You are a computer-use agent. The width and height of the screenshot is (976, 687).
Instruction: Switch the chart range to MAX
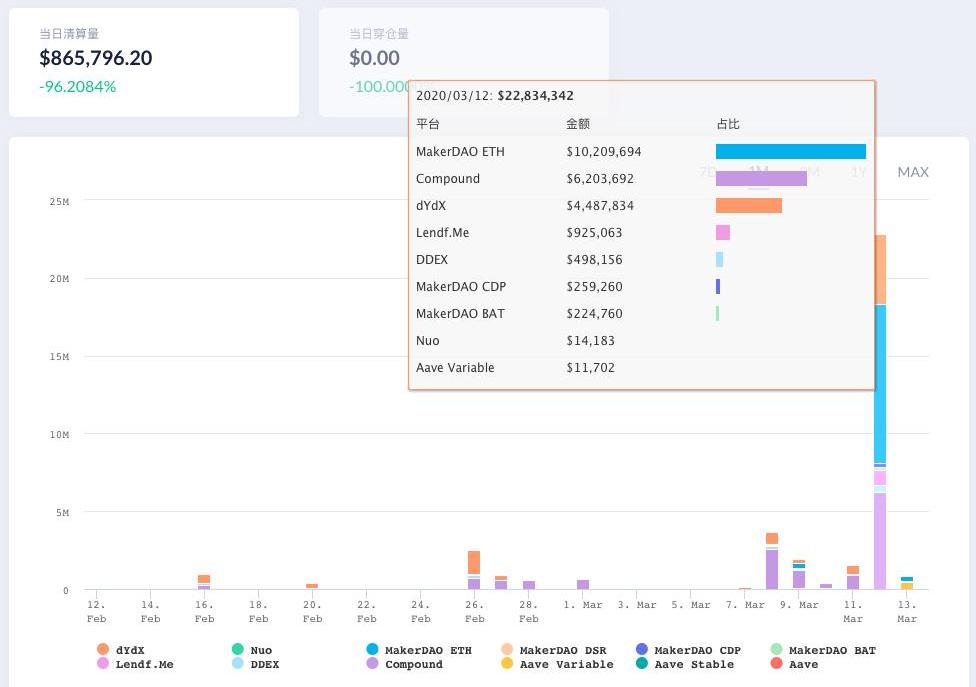(x=913, y=172)
